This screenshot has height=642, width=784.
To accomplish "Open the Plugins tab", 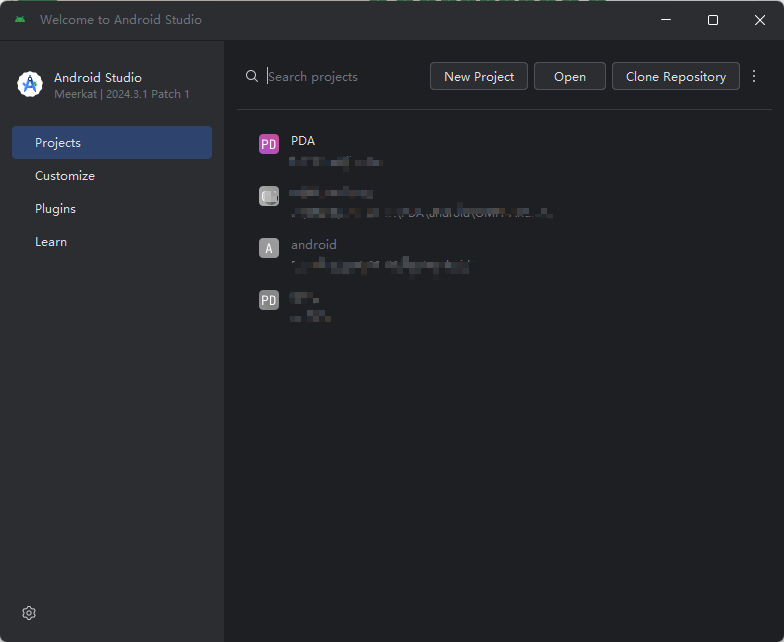I will tap(112, 208).
